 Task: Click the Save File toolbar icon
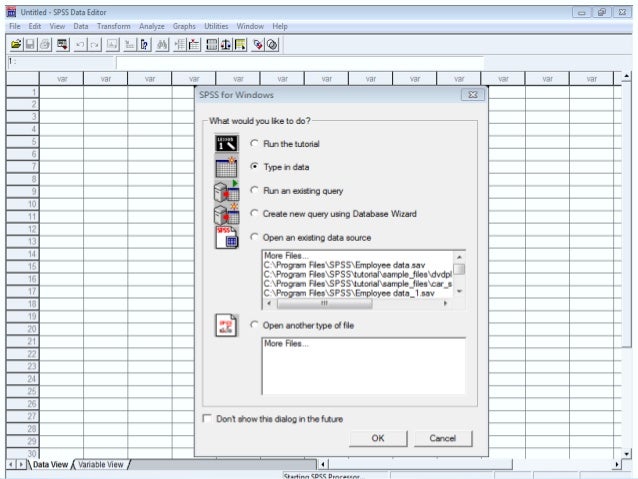pos(30,44)
